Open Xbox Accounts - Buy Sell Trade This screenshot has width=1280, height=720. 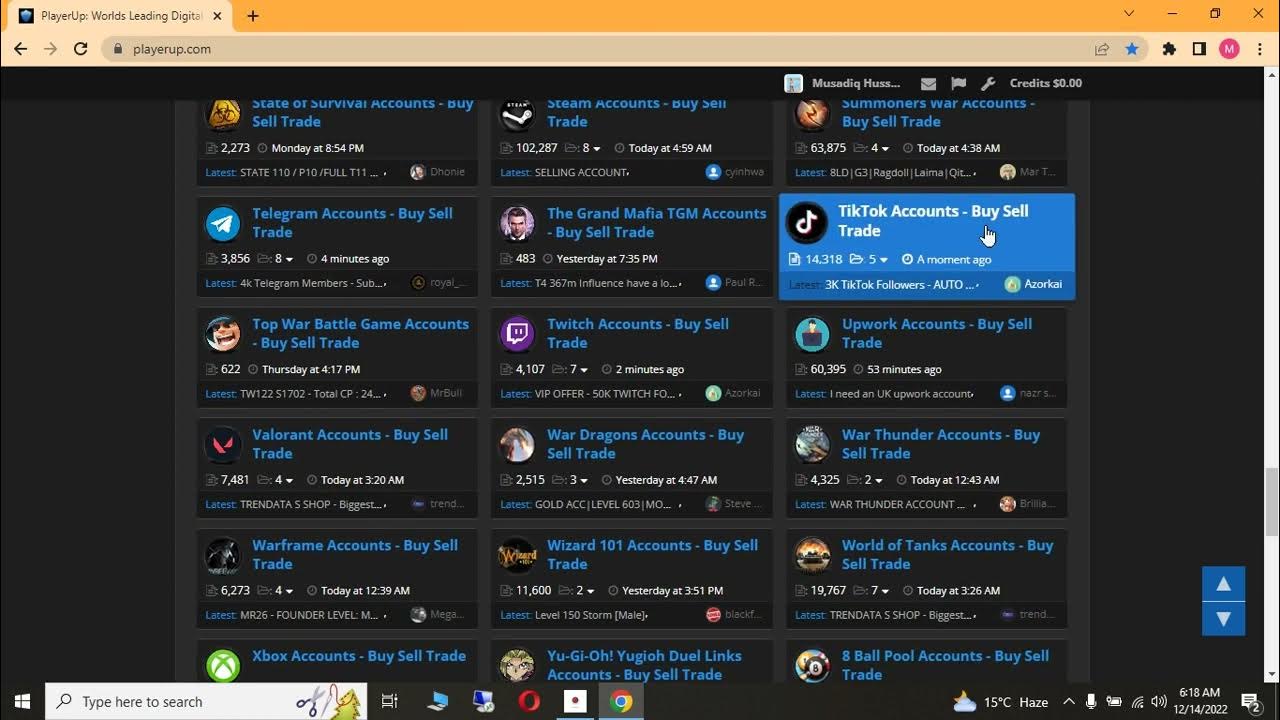(359, 656)
